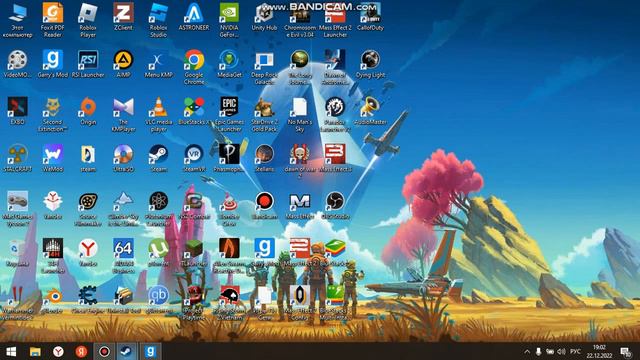The width and height of the screenshot is (640, 360).
Task: Select the Rising Storm 2 Vietnam shortcut
Action: tap(229, 302)
